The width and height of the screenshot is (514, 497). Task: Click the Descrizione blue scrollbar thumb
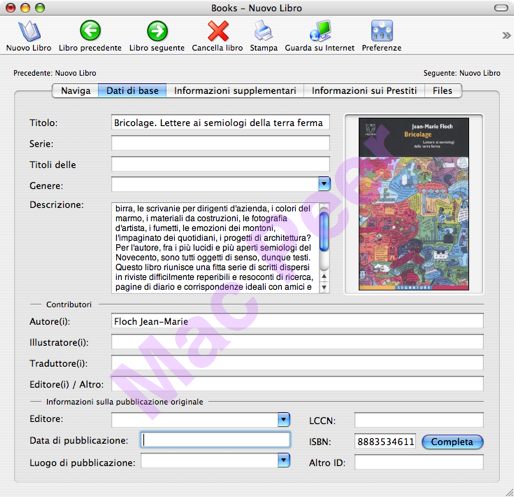pyautogui.click(x=324, y=231)
